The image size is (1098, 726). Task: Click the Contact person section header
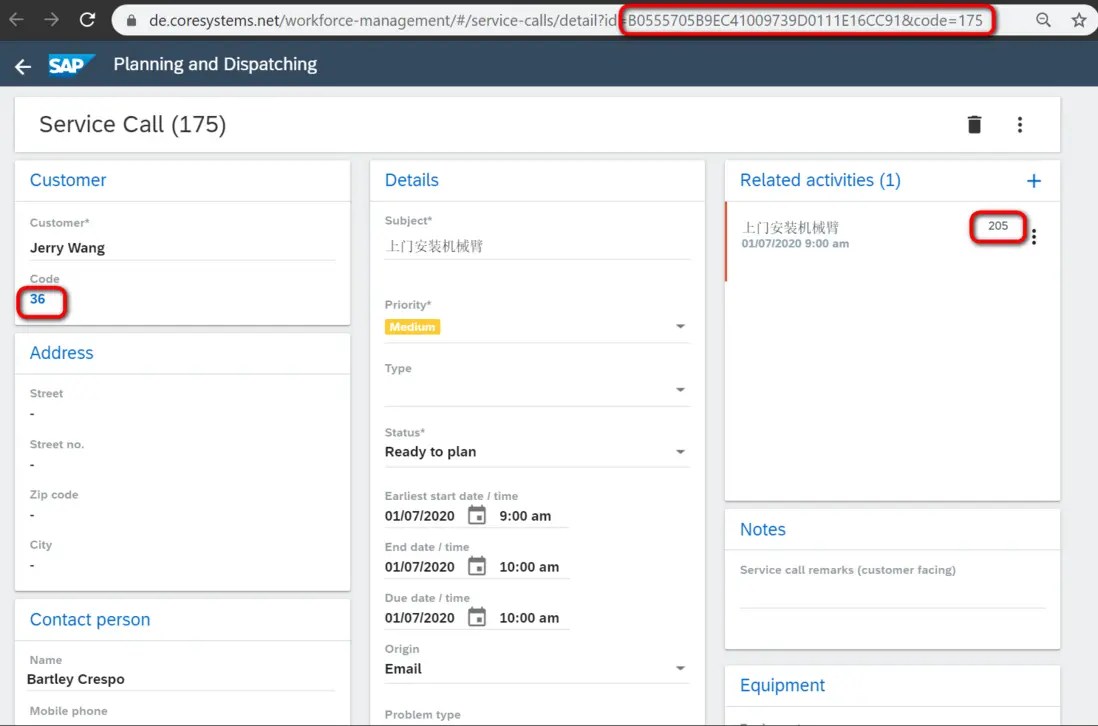[x=89, y=619]
